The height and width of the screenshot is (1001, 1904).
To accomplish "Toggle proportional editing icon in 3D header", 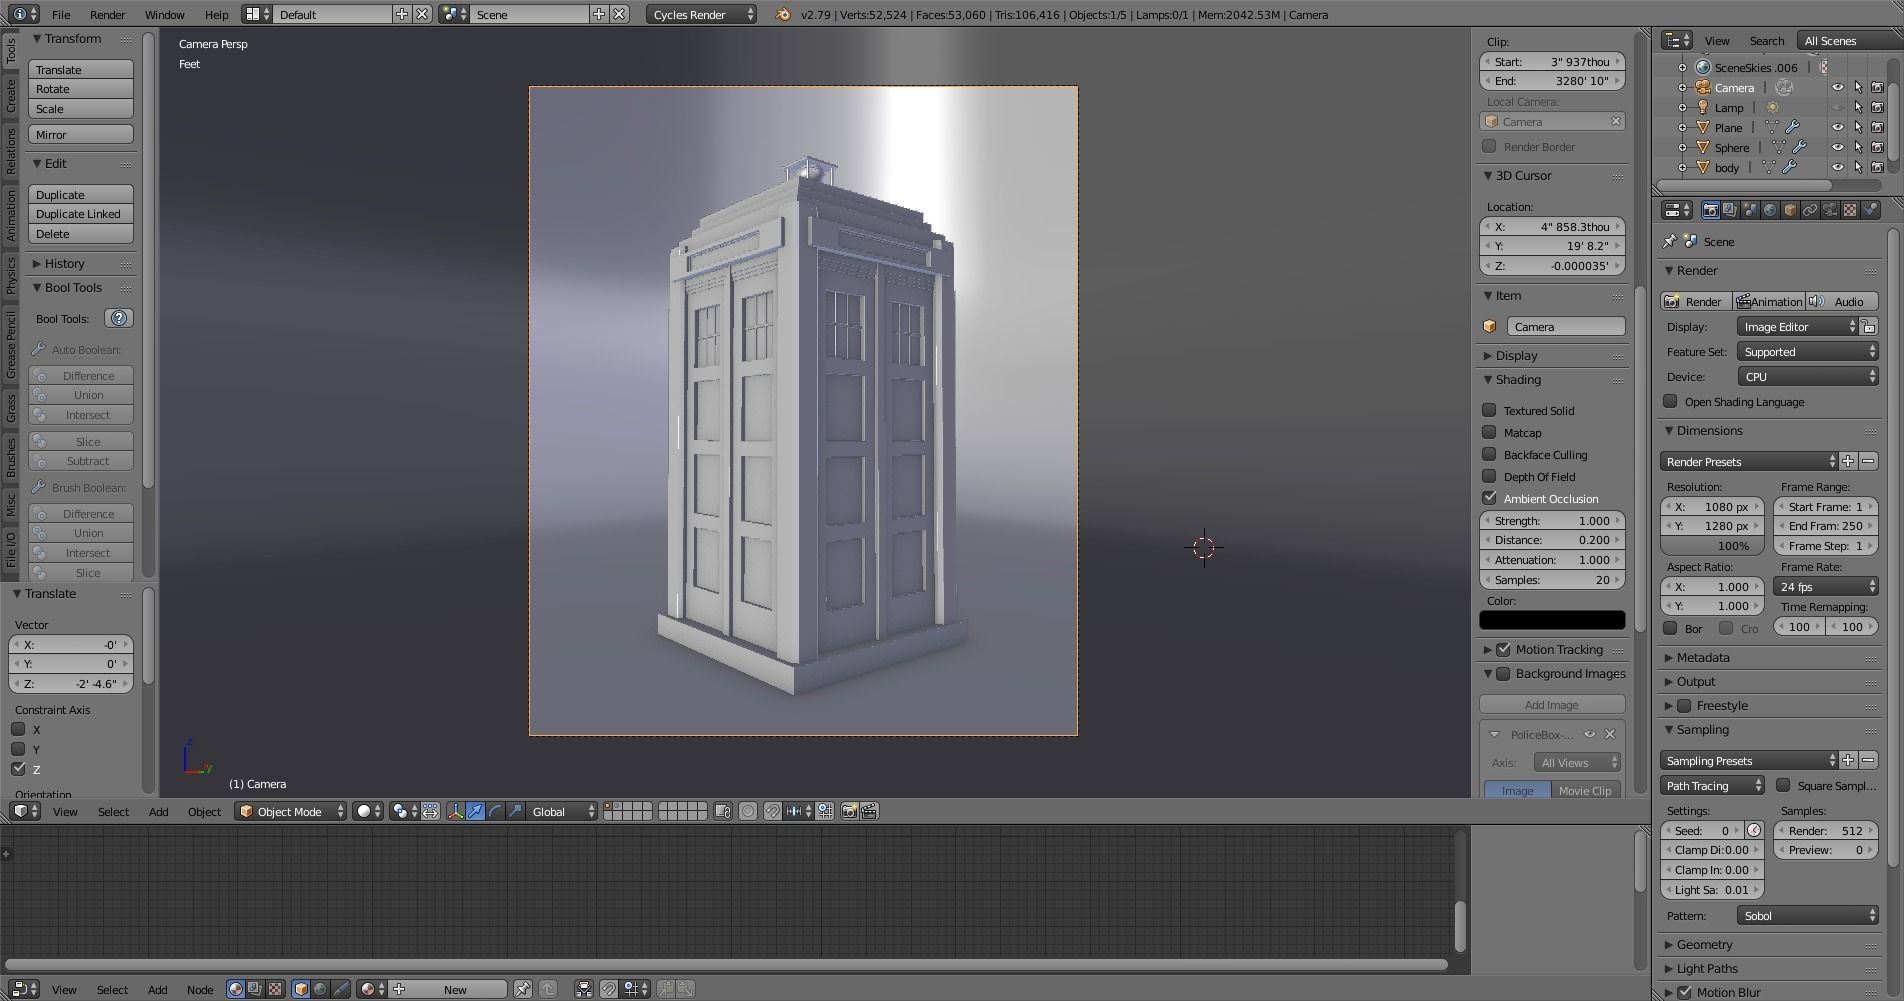I will click(748, 811).
